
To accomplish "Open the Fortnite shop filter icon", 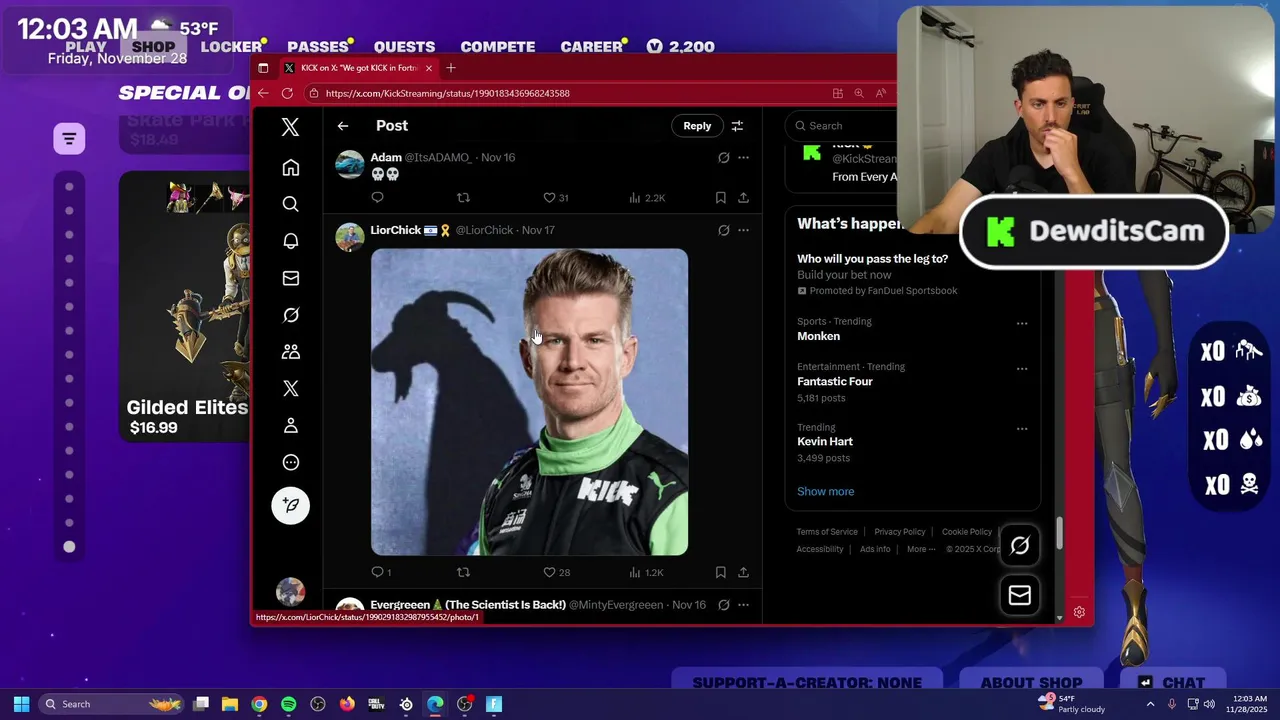I will [69, 138].
